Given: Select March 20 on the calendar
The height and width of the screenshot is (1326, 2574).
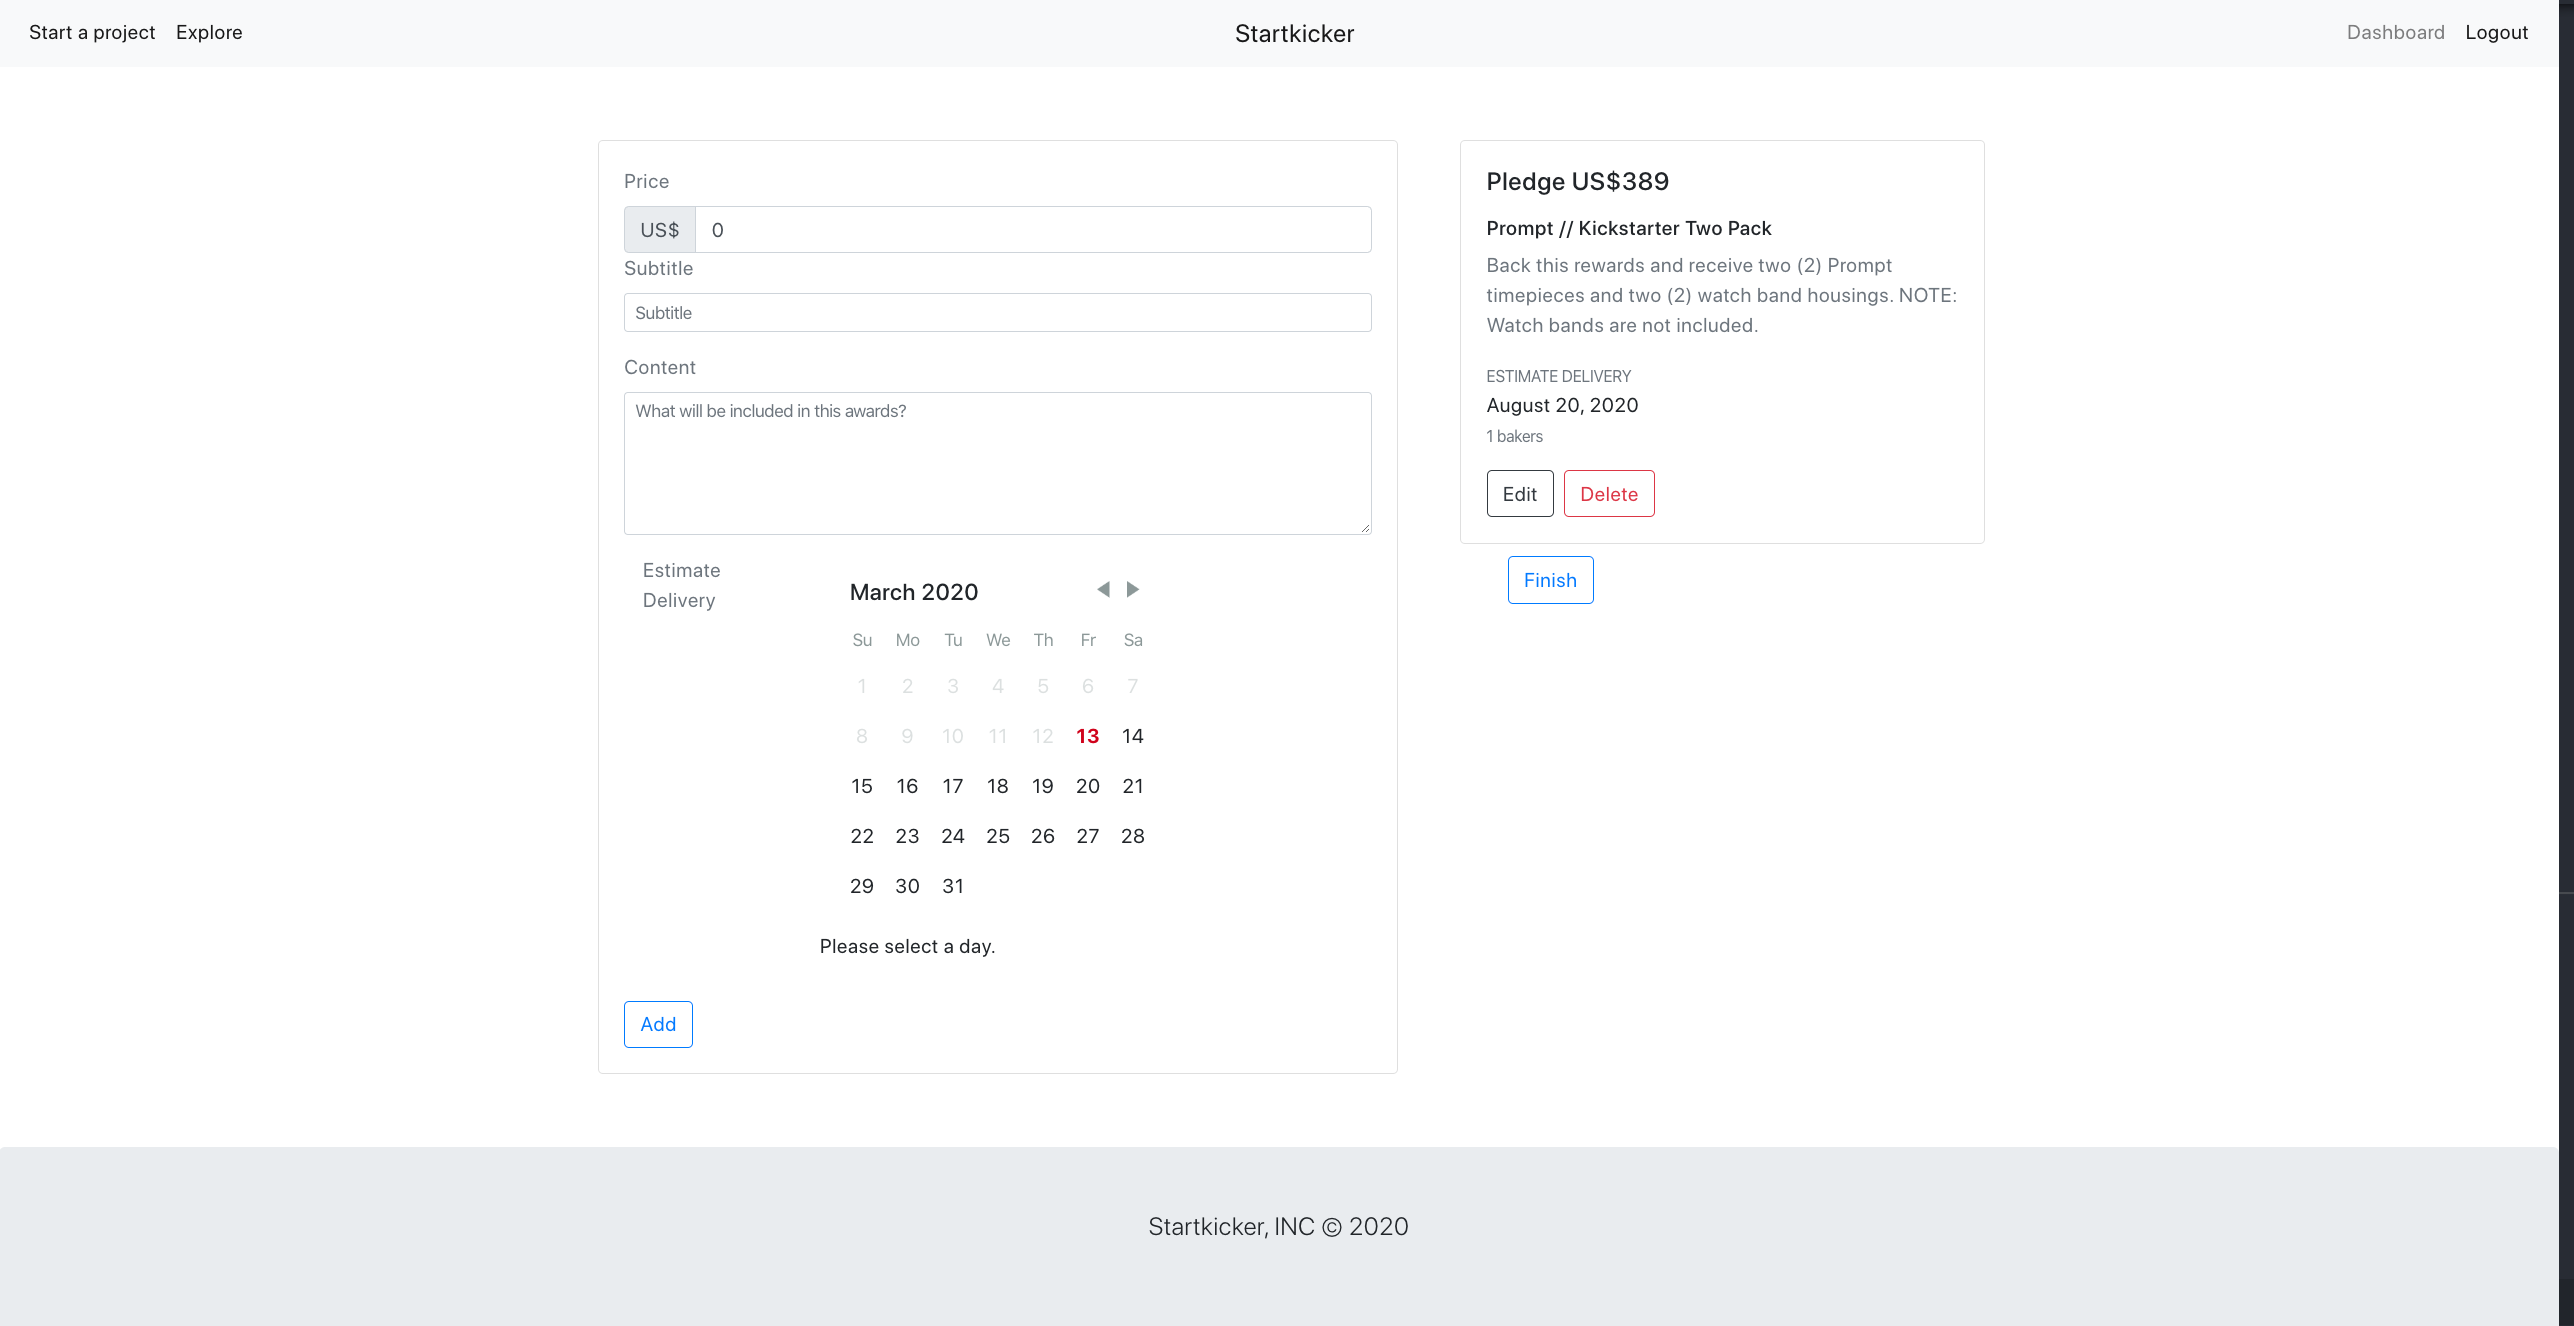Looking at the screenshot, I should (1089, 785).
